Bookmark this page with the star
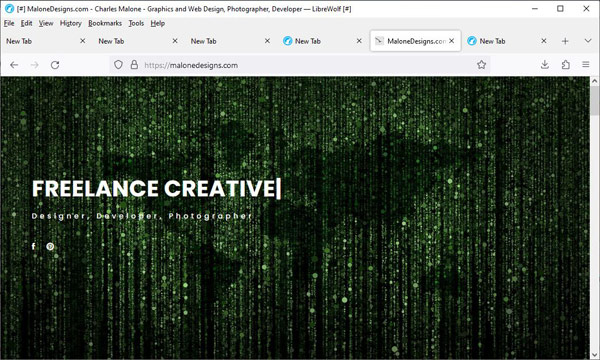This screenshot has height=360, width=600. pyautogui.click(x=481, y=65)
